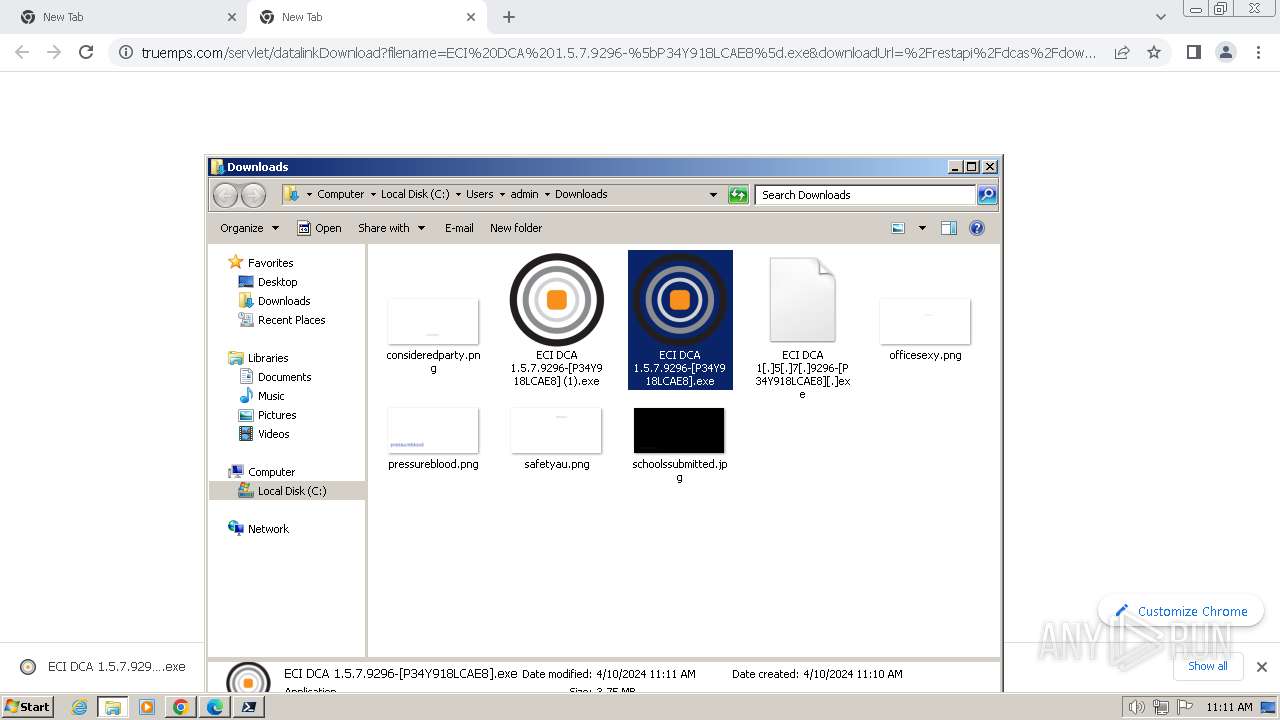Close the Chrome downloads bar

[x=1262, y=667]
